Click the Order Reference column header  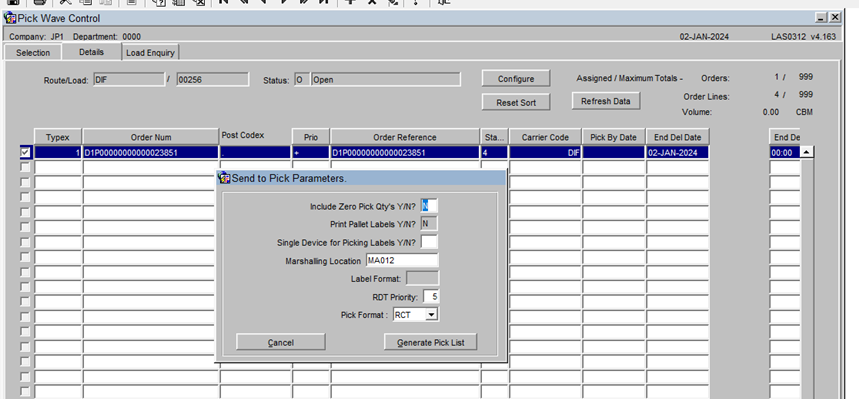pyautogui.click(x=405, y=137)
